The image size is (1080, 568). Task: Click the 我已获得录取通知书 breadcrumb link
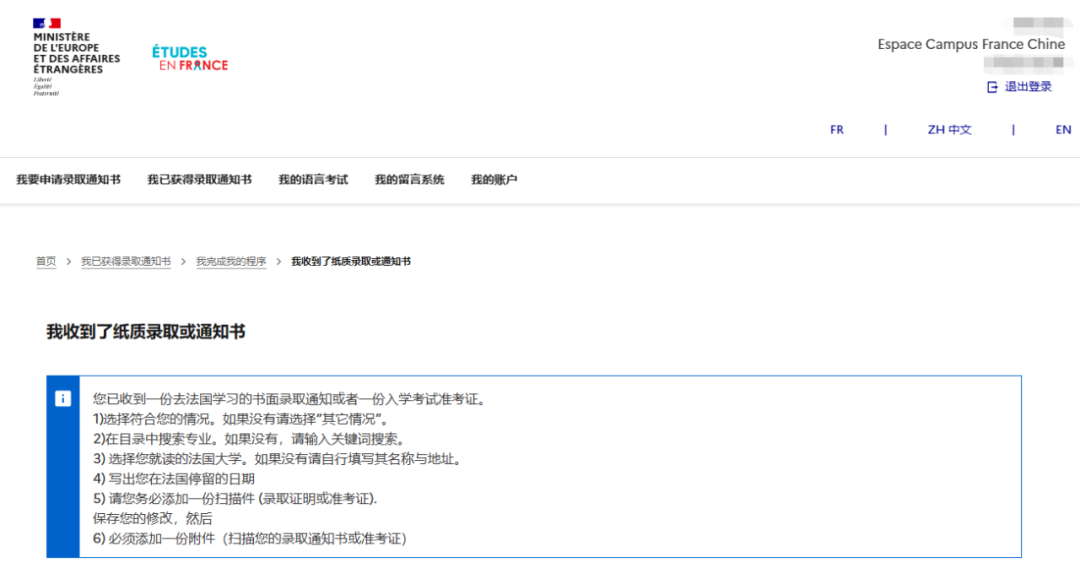[125, 262]
